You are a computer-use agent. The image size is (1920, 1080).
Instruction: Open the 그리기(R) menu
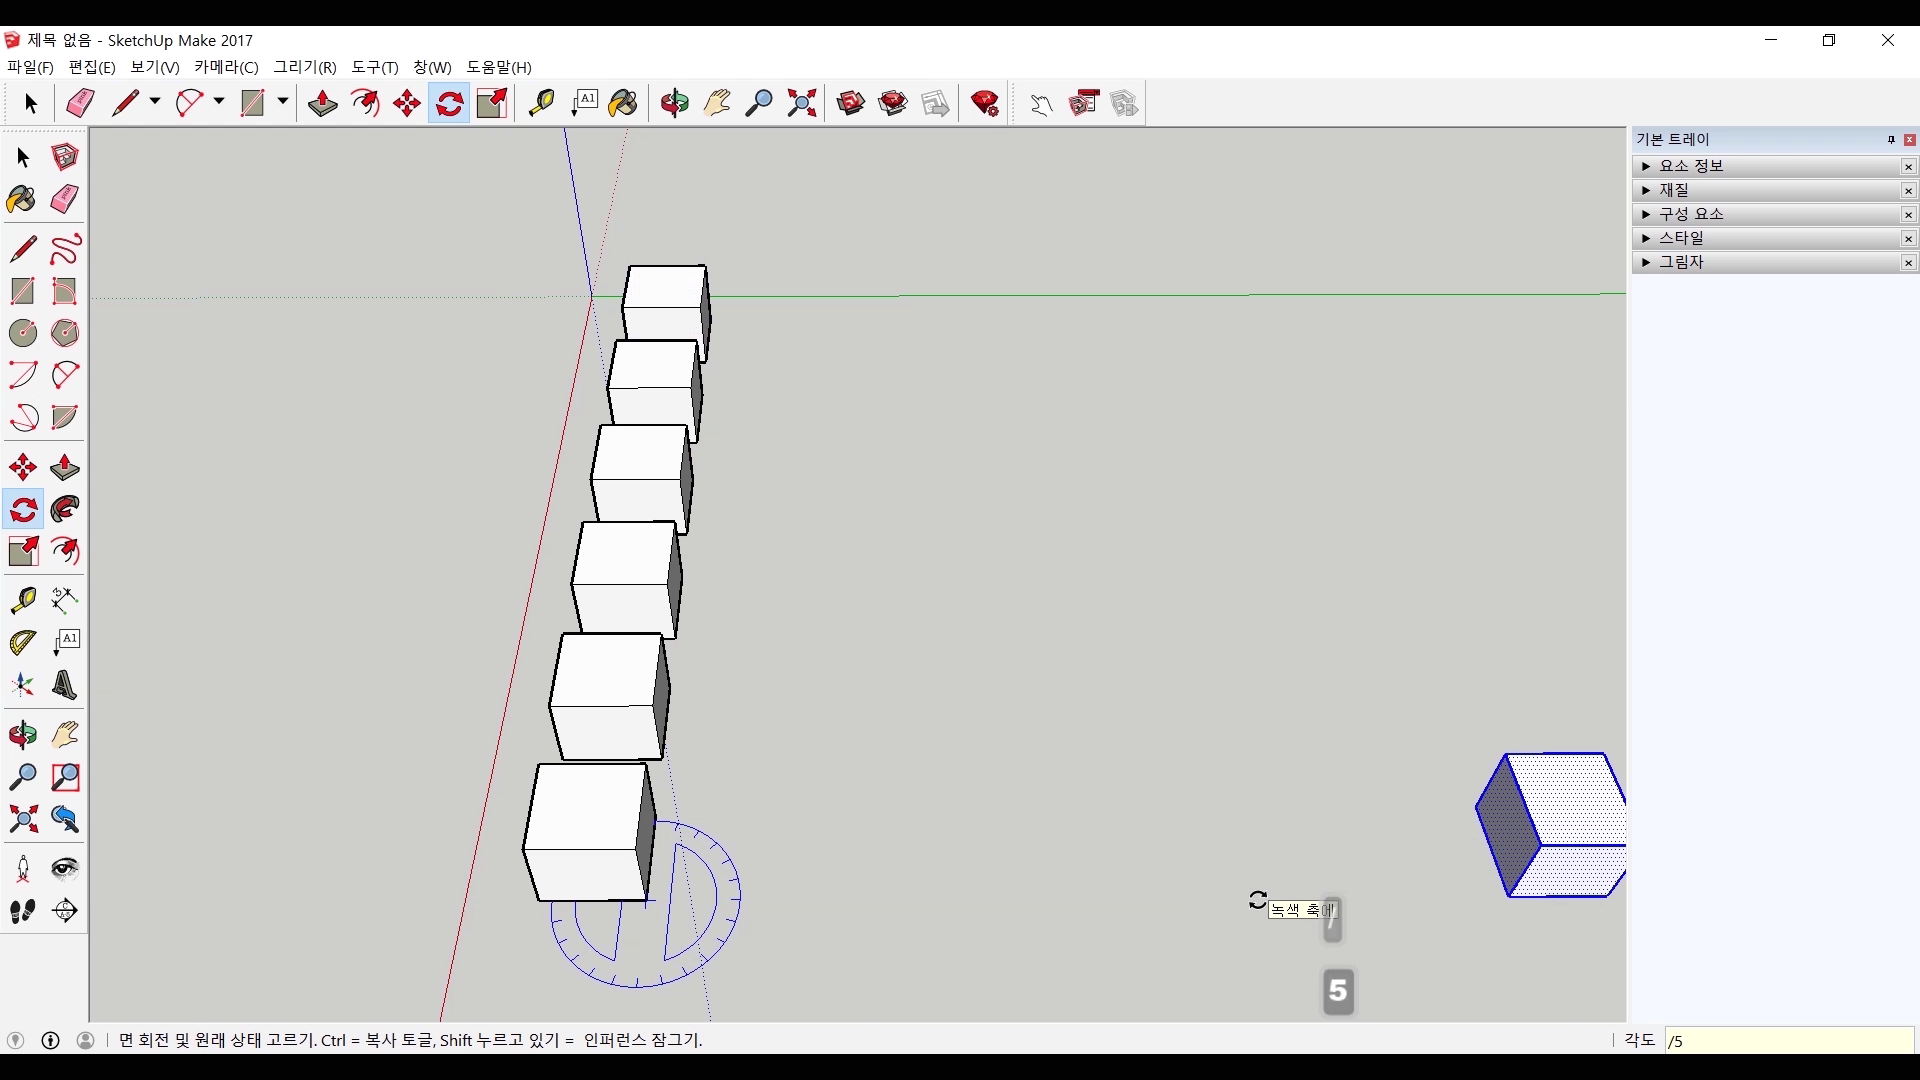coord(305,67)
